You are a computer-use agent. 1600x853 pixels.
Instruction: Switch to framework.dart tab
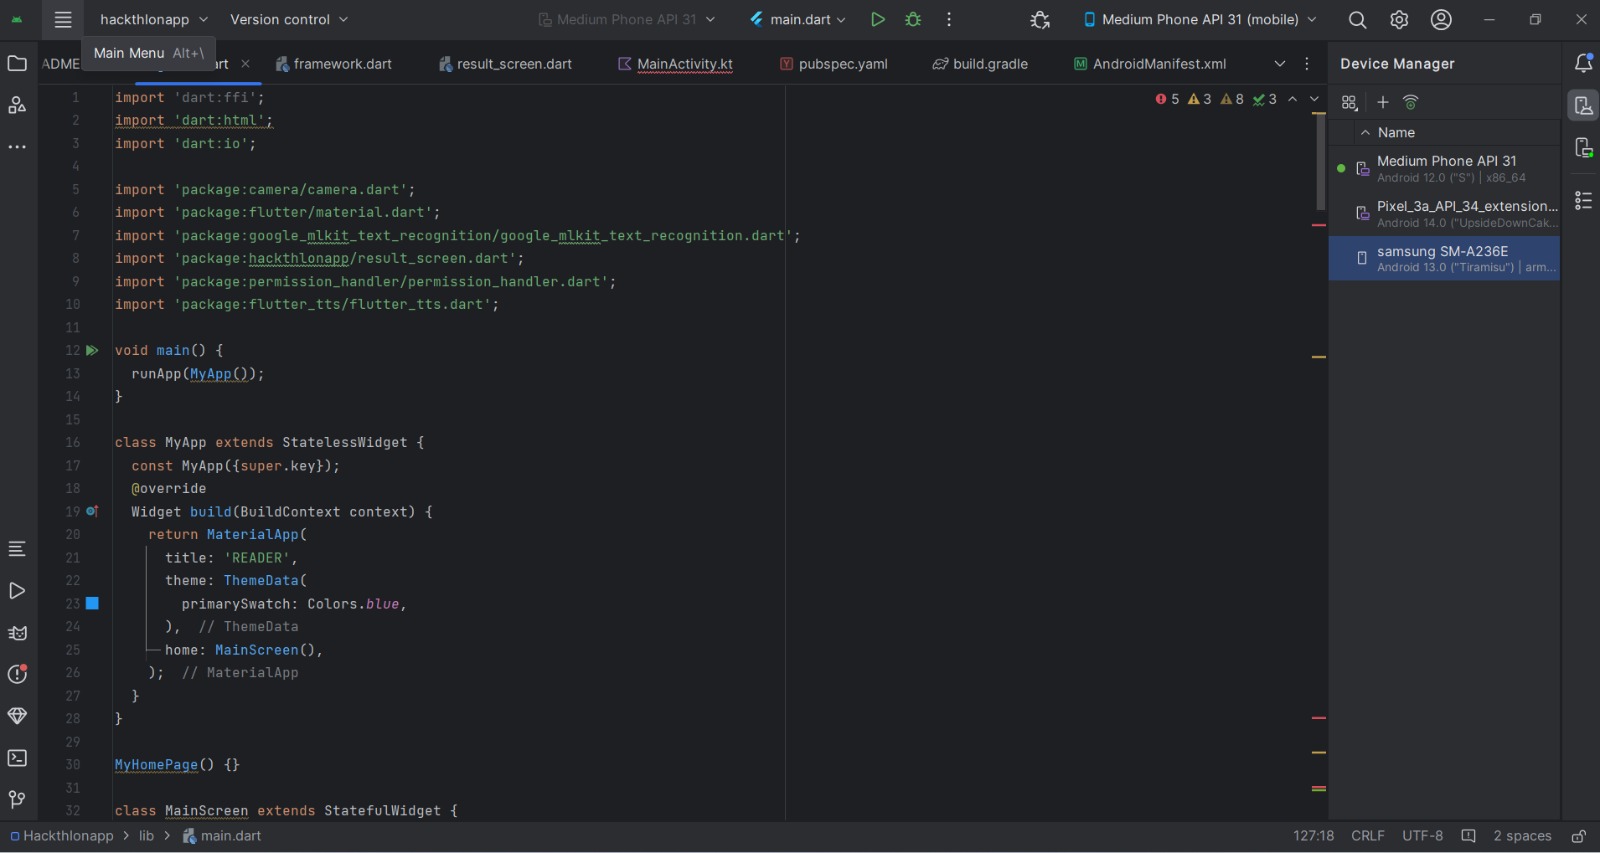[334, 63]
